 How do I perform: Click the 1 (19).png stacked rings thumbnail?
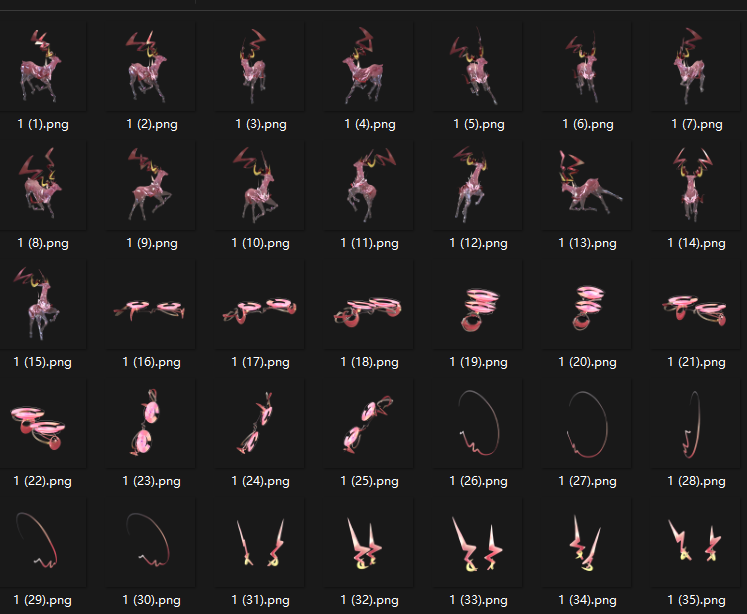coord(478,306)
